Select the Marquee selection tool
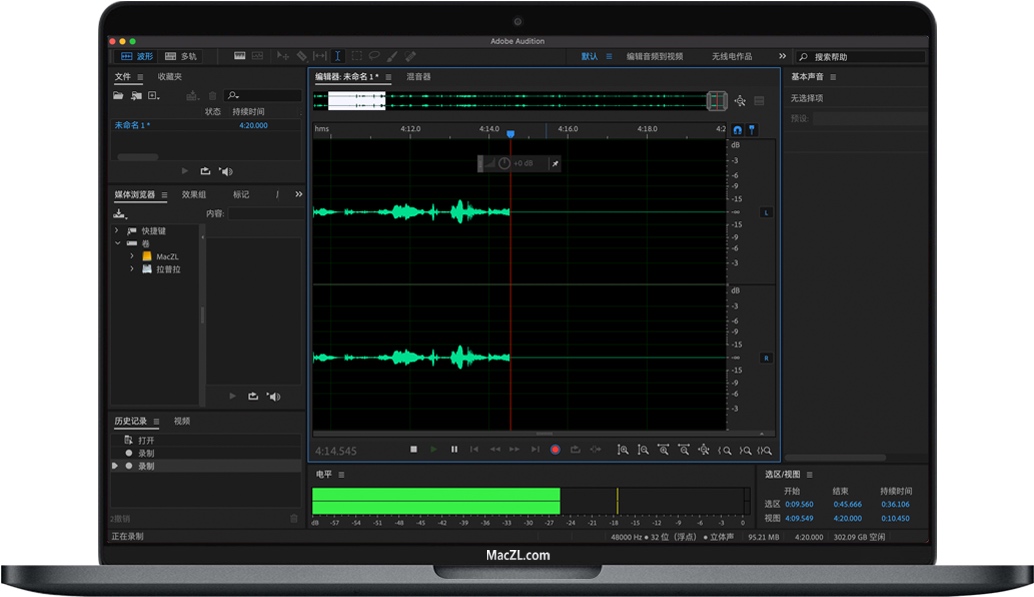The height and width of the screenshot is (597, 1034). click(357, 57)
